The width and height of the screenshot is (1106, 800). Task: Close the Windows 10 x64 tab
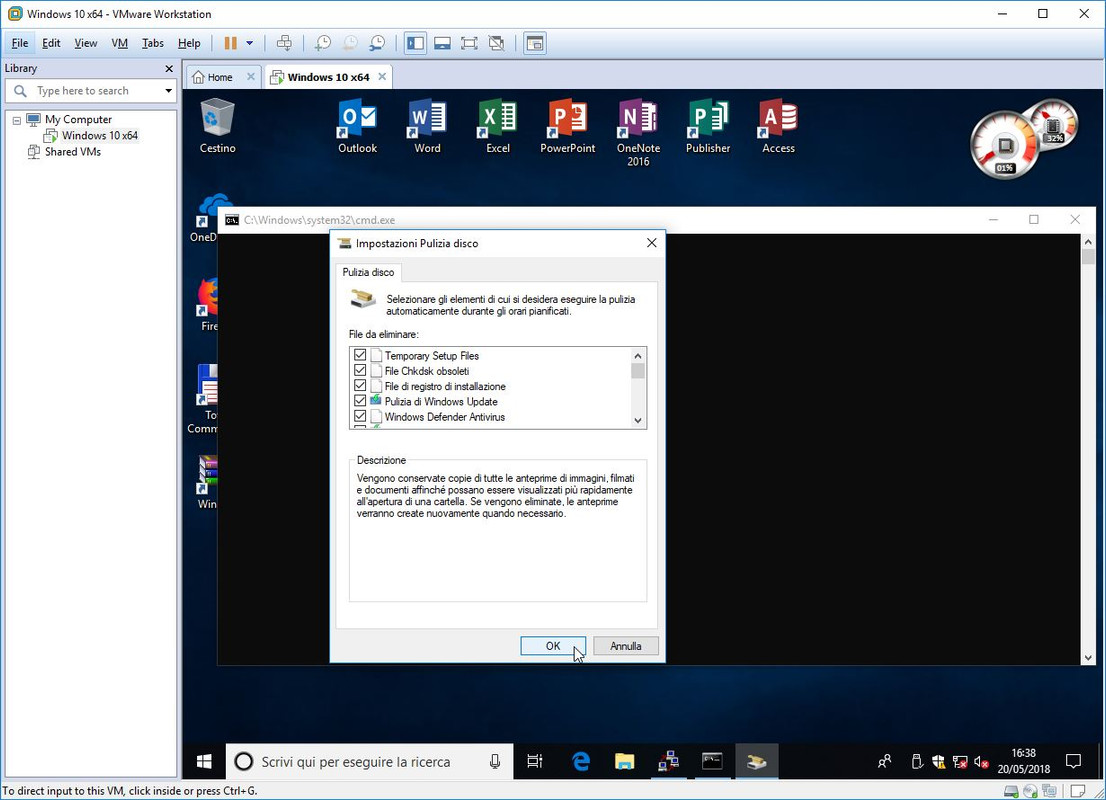[x=382, y=76]
